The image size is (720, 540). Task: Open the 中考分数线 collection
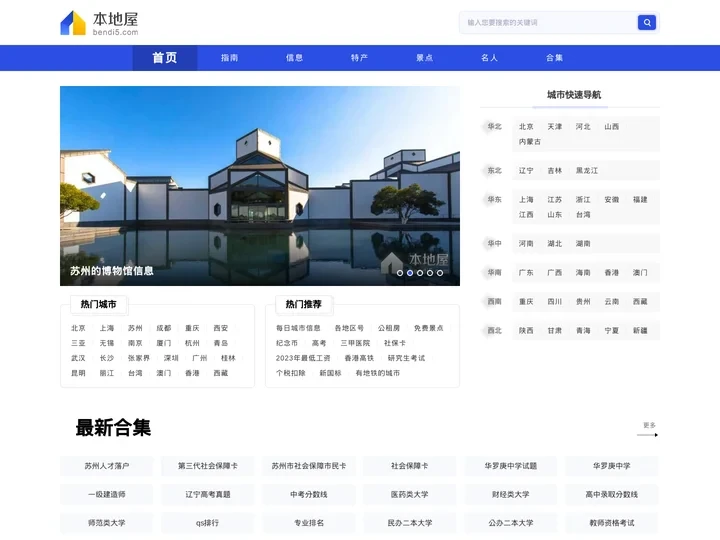309,495
